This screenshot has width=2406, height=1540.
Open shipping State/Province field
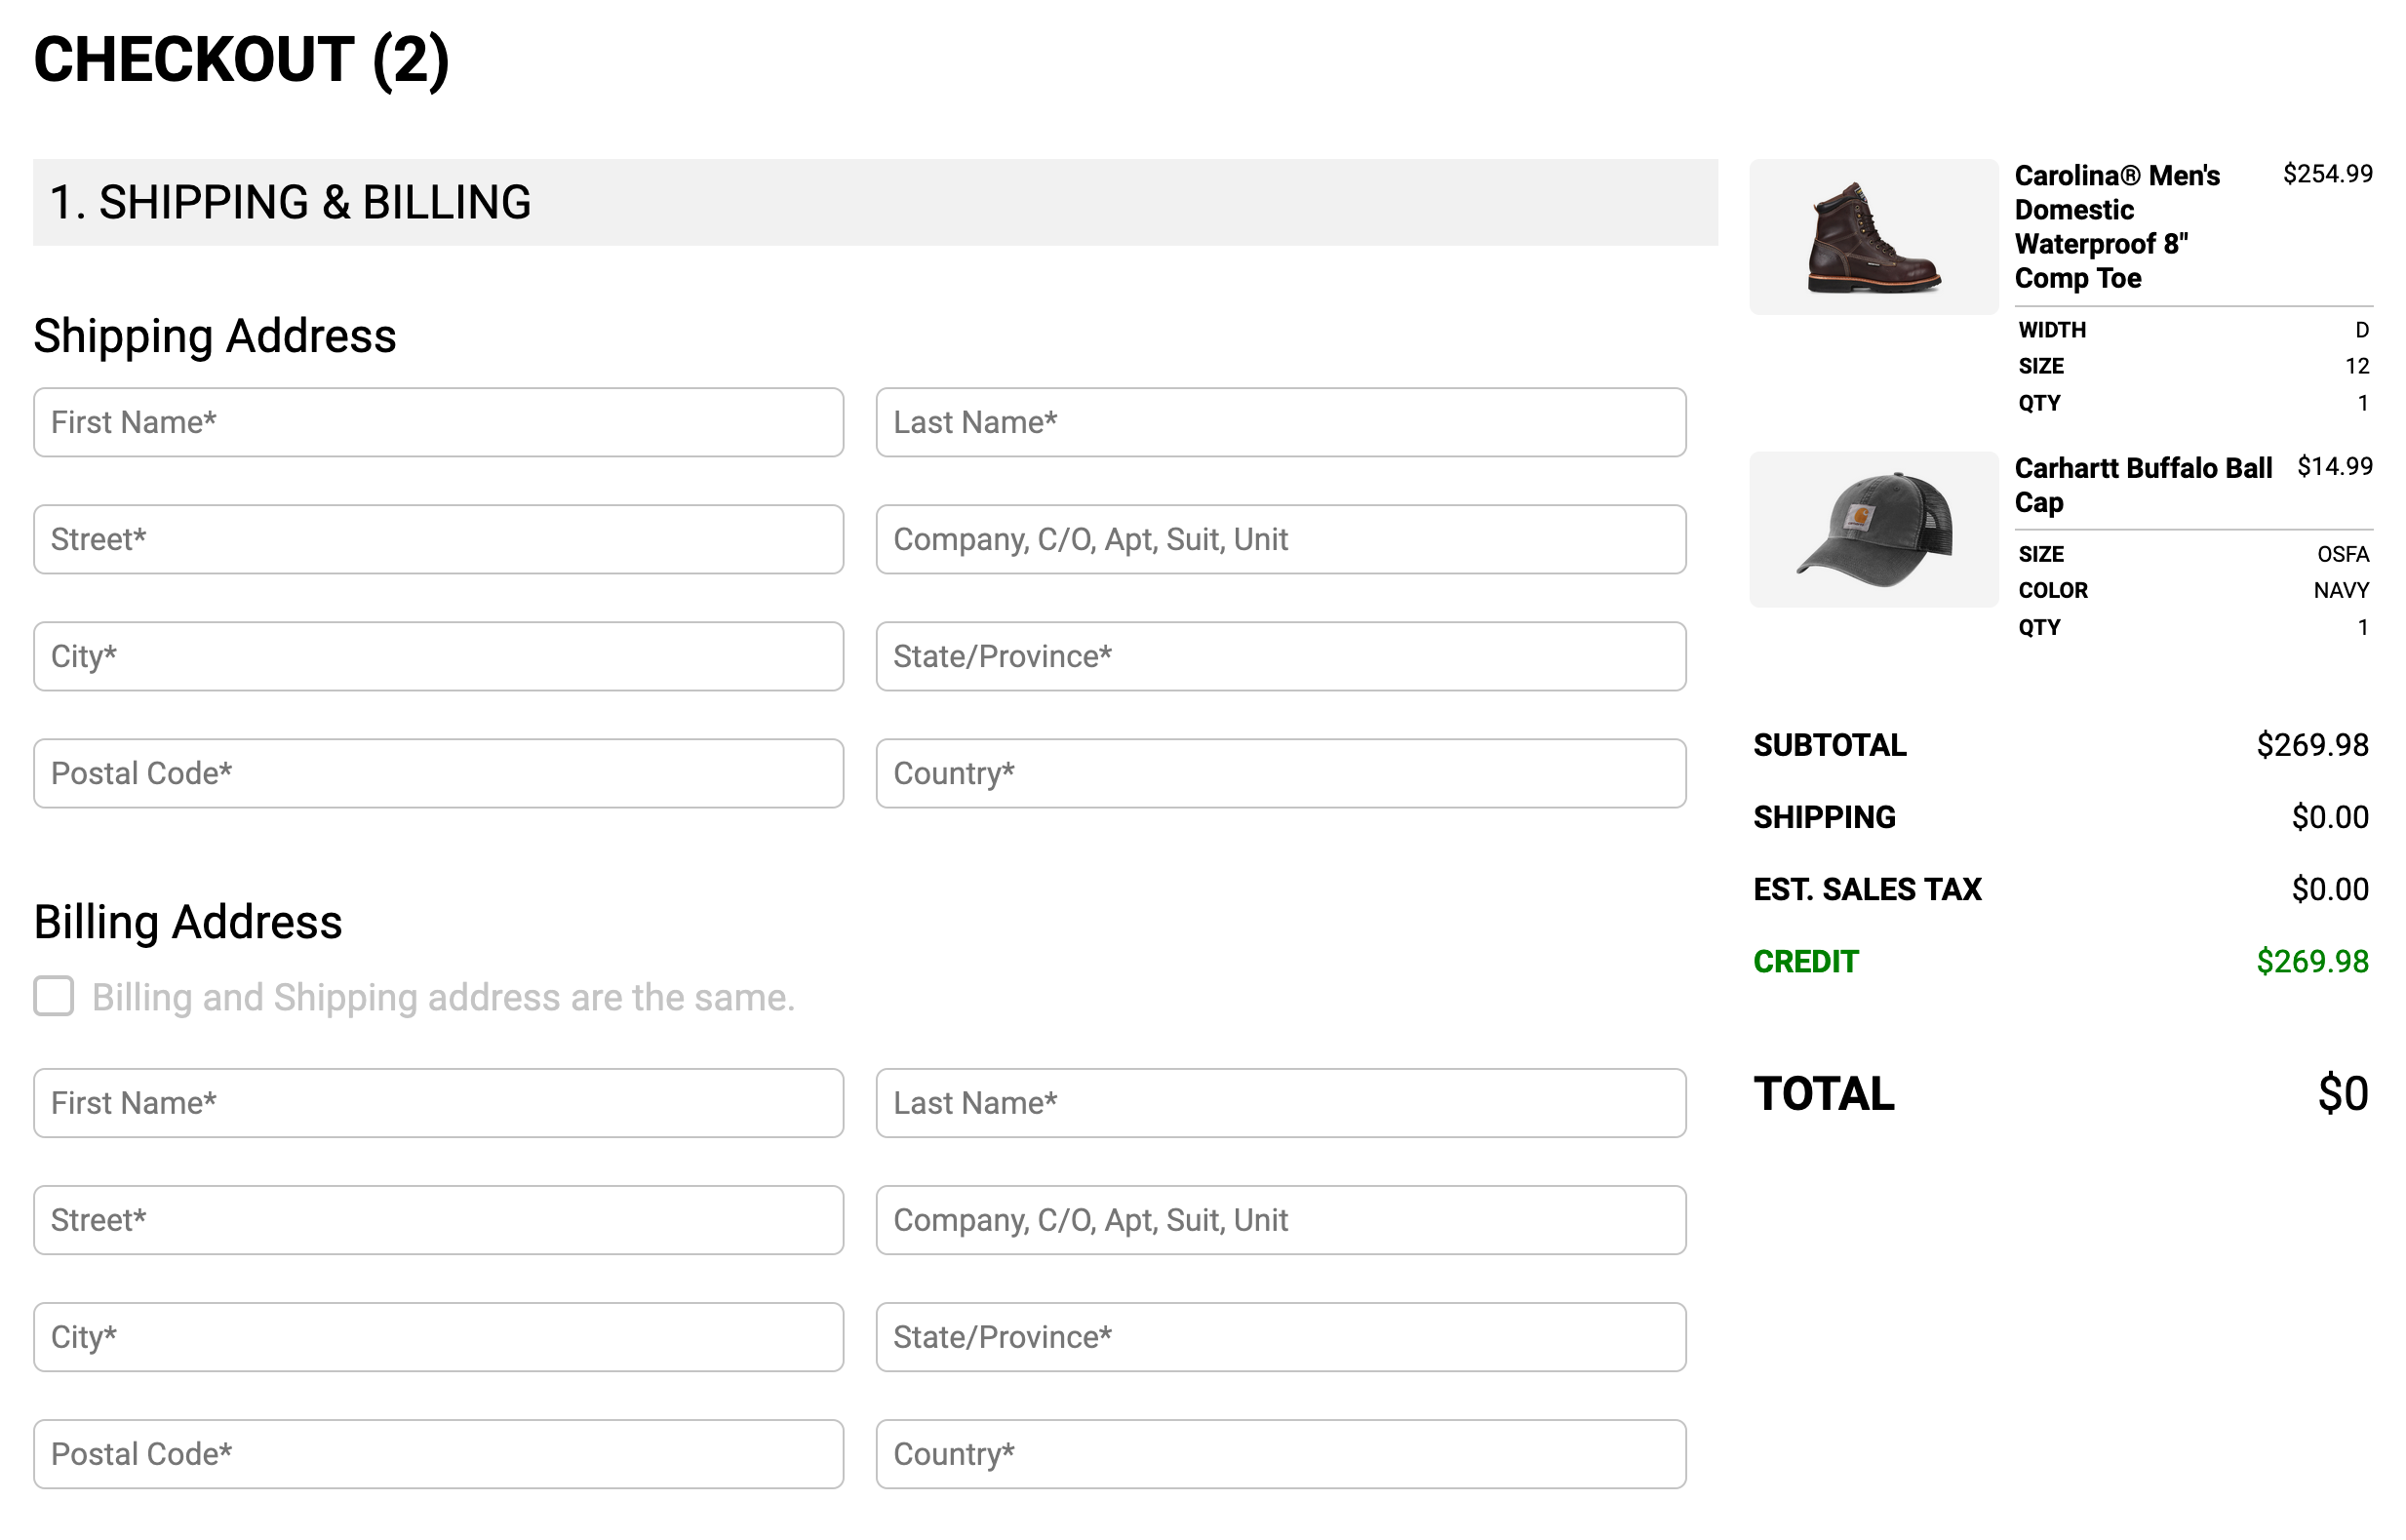[1281, 656]
